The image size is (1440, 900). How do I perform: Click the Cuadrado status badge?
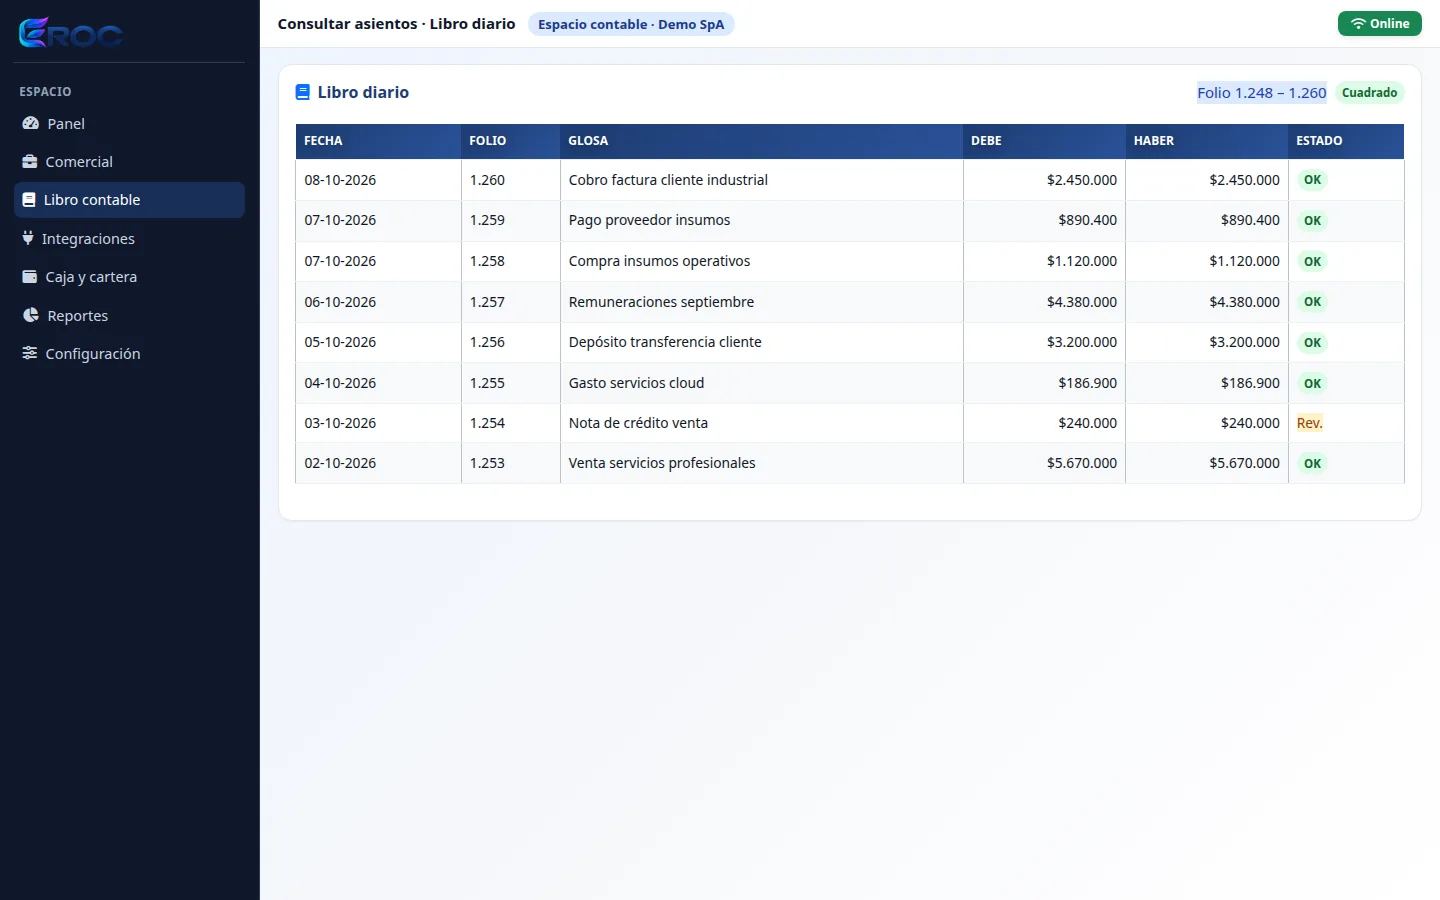(x=1369, y=92)
